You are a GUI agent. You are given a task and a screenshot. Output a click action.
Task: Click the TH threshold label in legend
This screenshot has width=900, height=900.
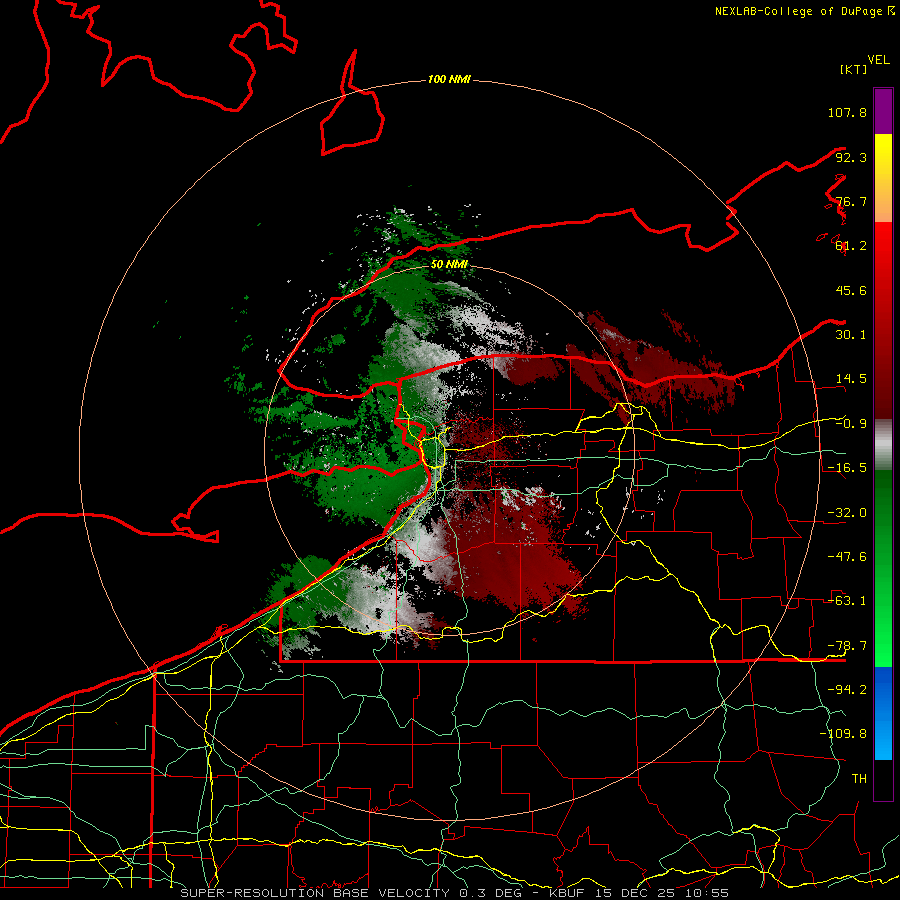(859, 779)
